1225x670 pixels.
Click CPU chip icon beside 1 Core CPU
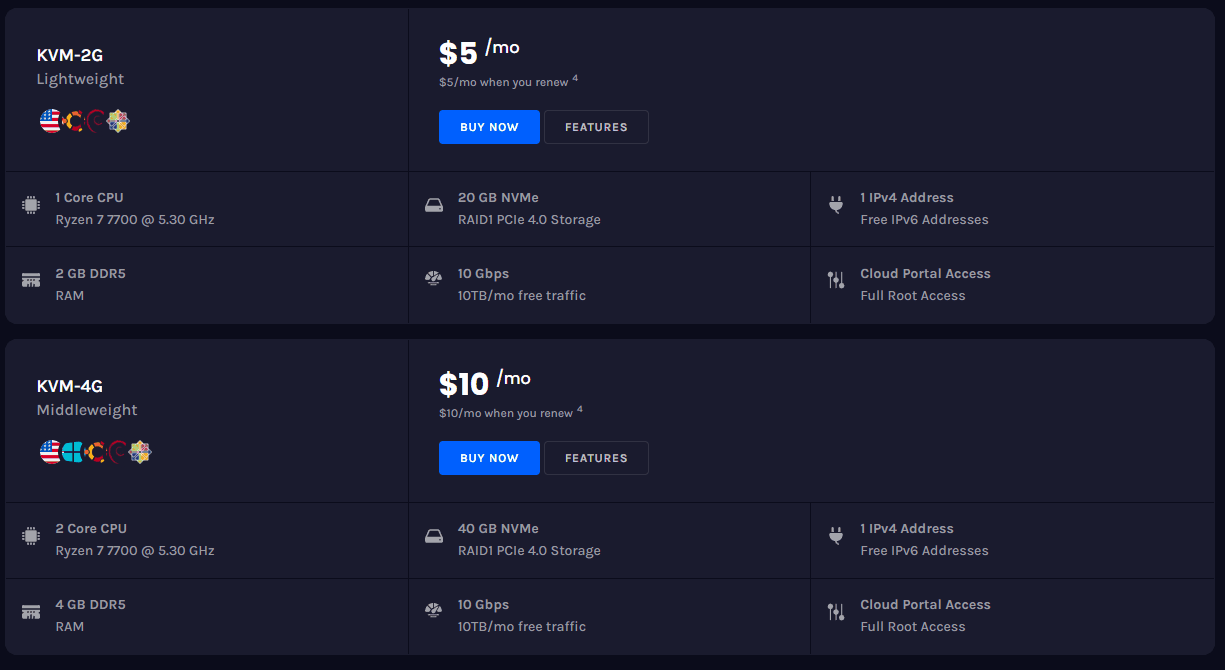(31, 205)
